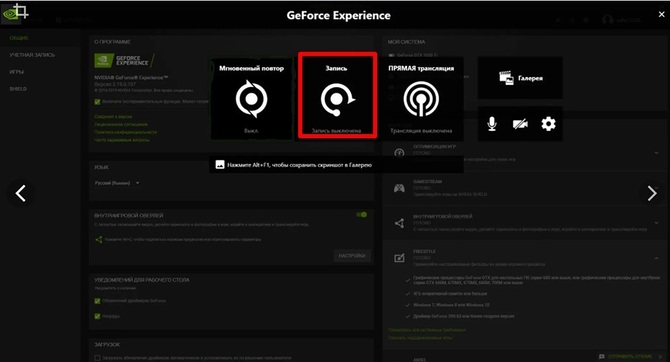Screen dimensions: 670x362
Task: Click the crop icon at top left
Action: [21, 11]
